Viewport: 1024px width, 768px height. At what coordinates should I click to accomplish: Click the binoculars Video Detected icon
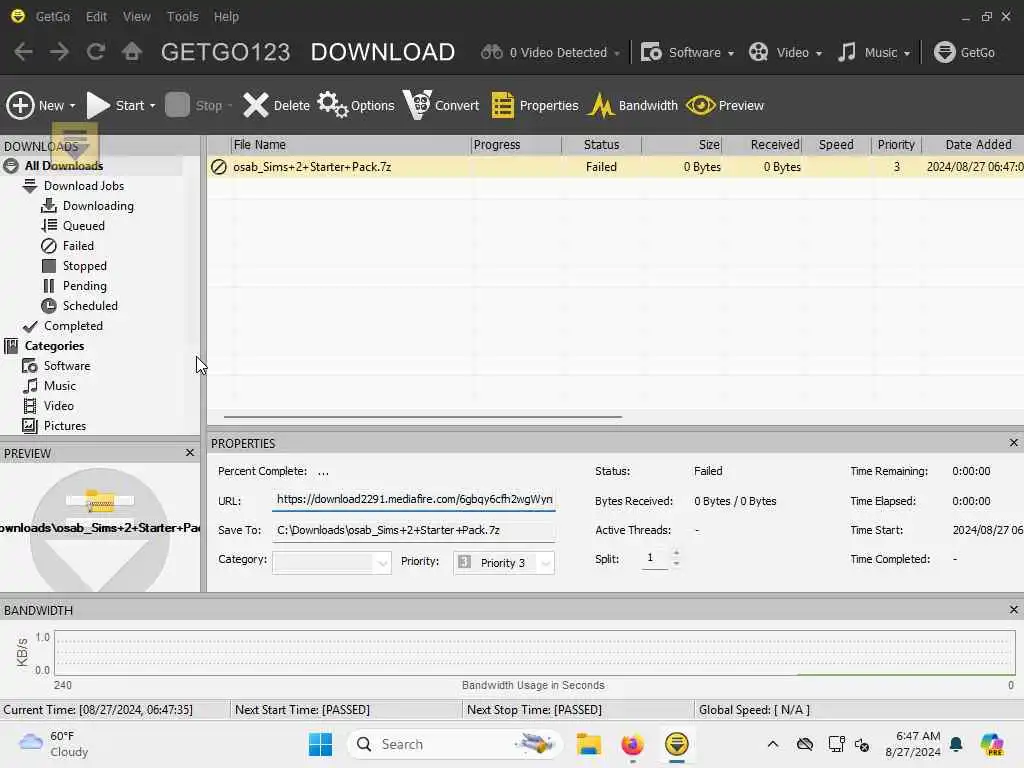pos(492,52)
